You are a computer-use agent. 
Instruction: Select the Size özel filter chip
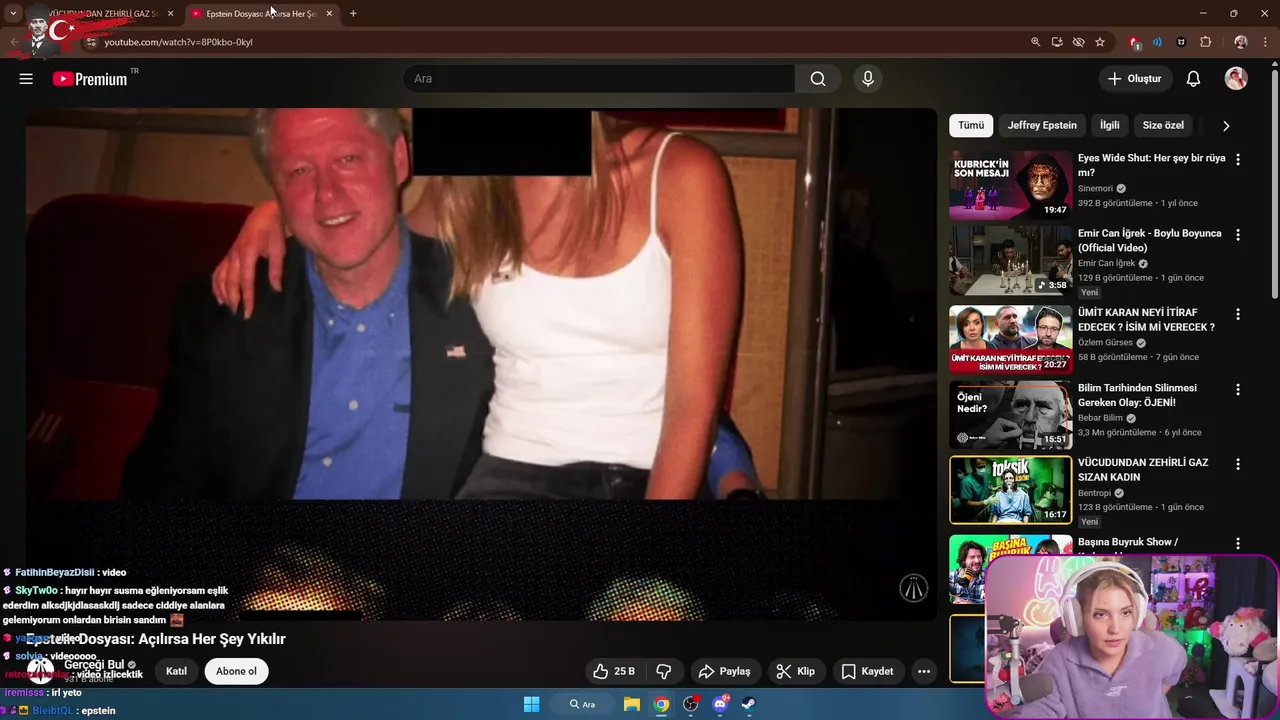(x=1163, y=125)
